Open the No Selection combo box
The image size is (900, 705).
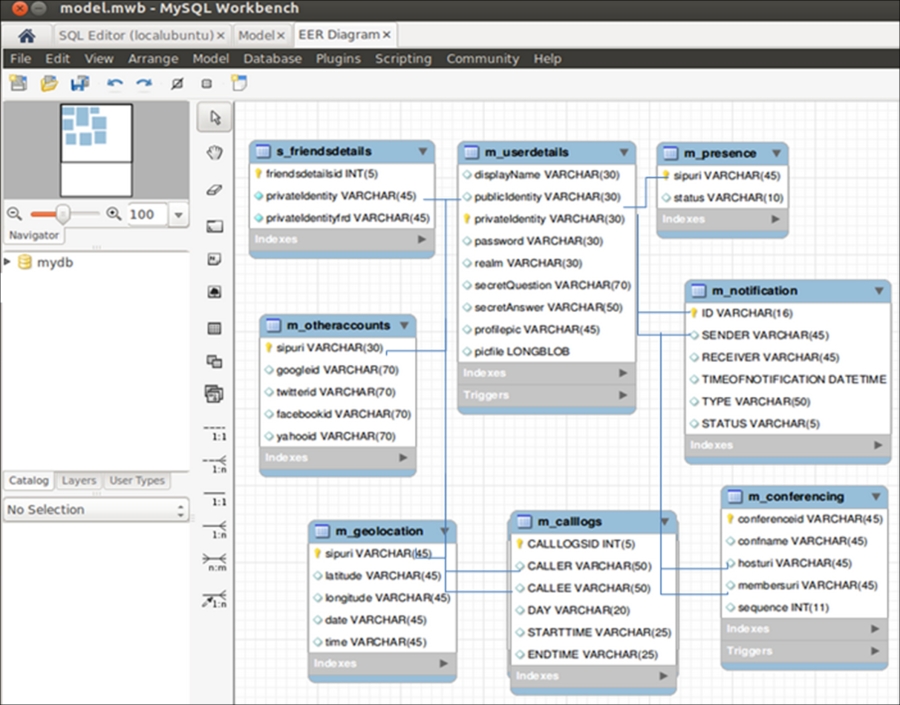click(96, 510)
